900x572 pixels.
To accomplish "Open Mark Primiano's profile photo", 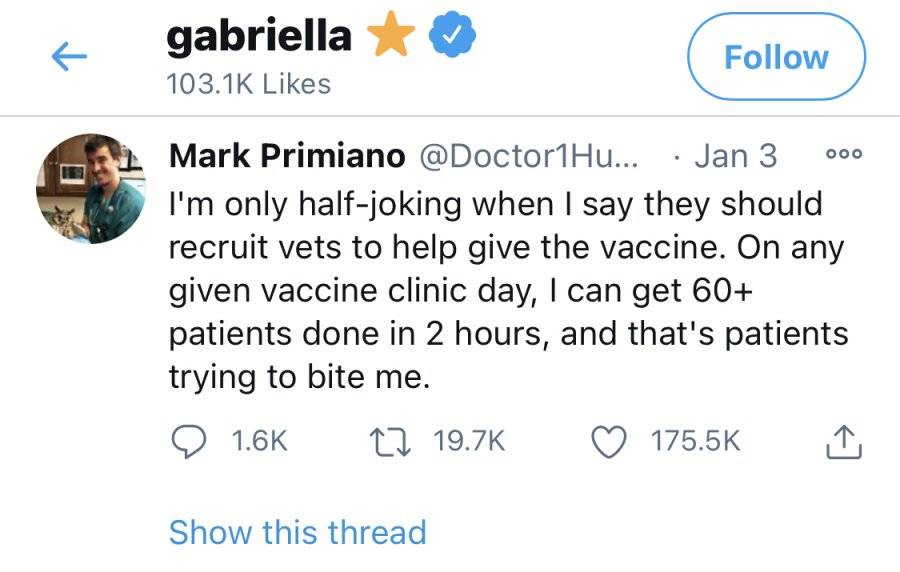I will coord(91,189).
